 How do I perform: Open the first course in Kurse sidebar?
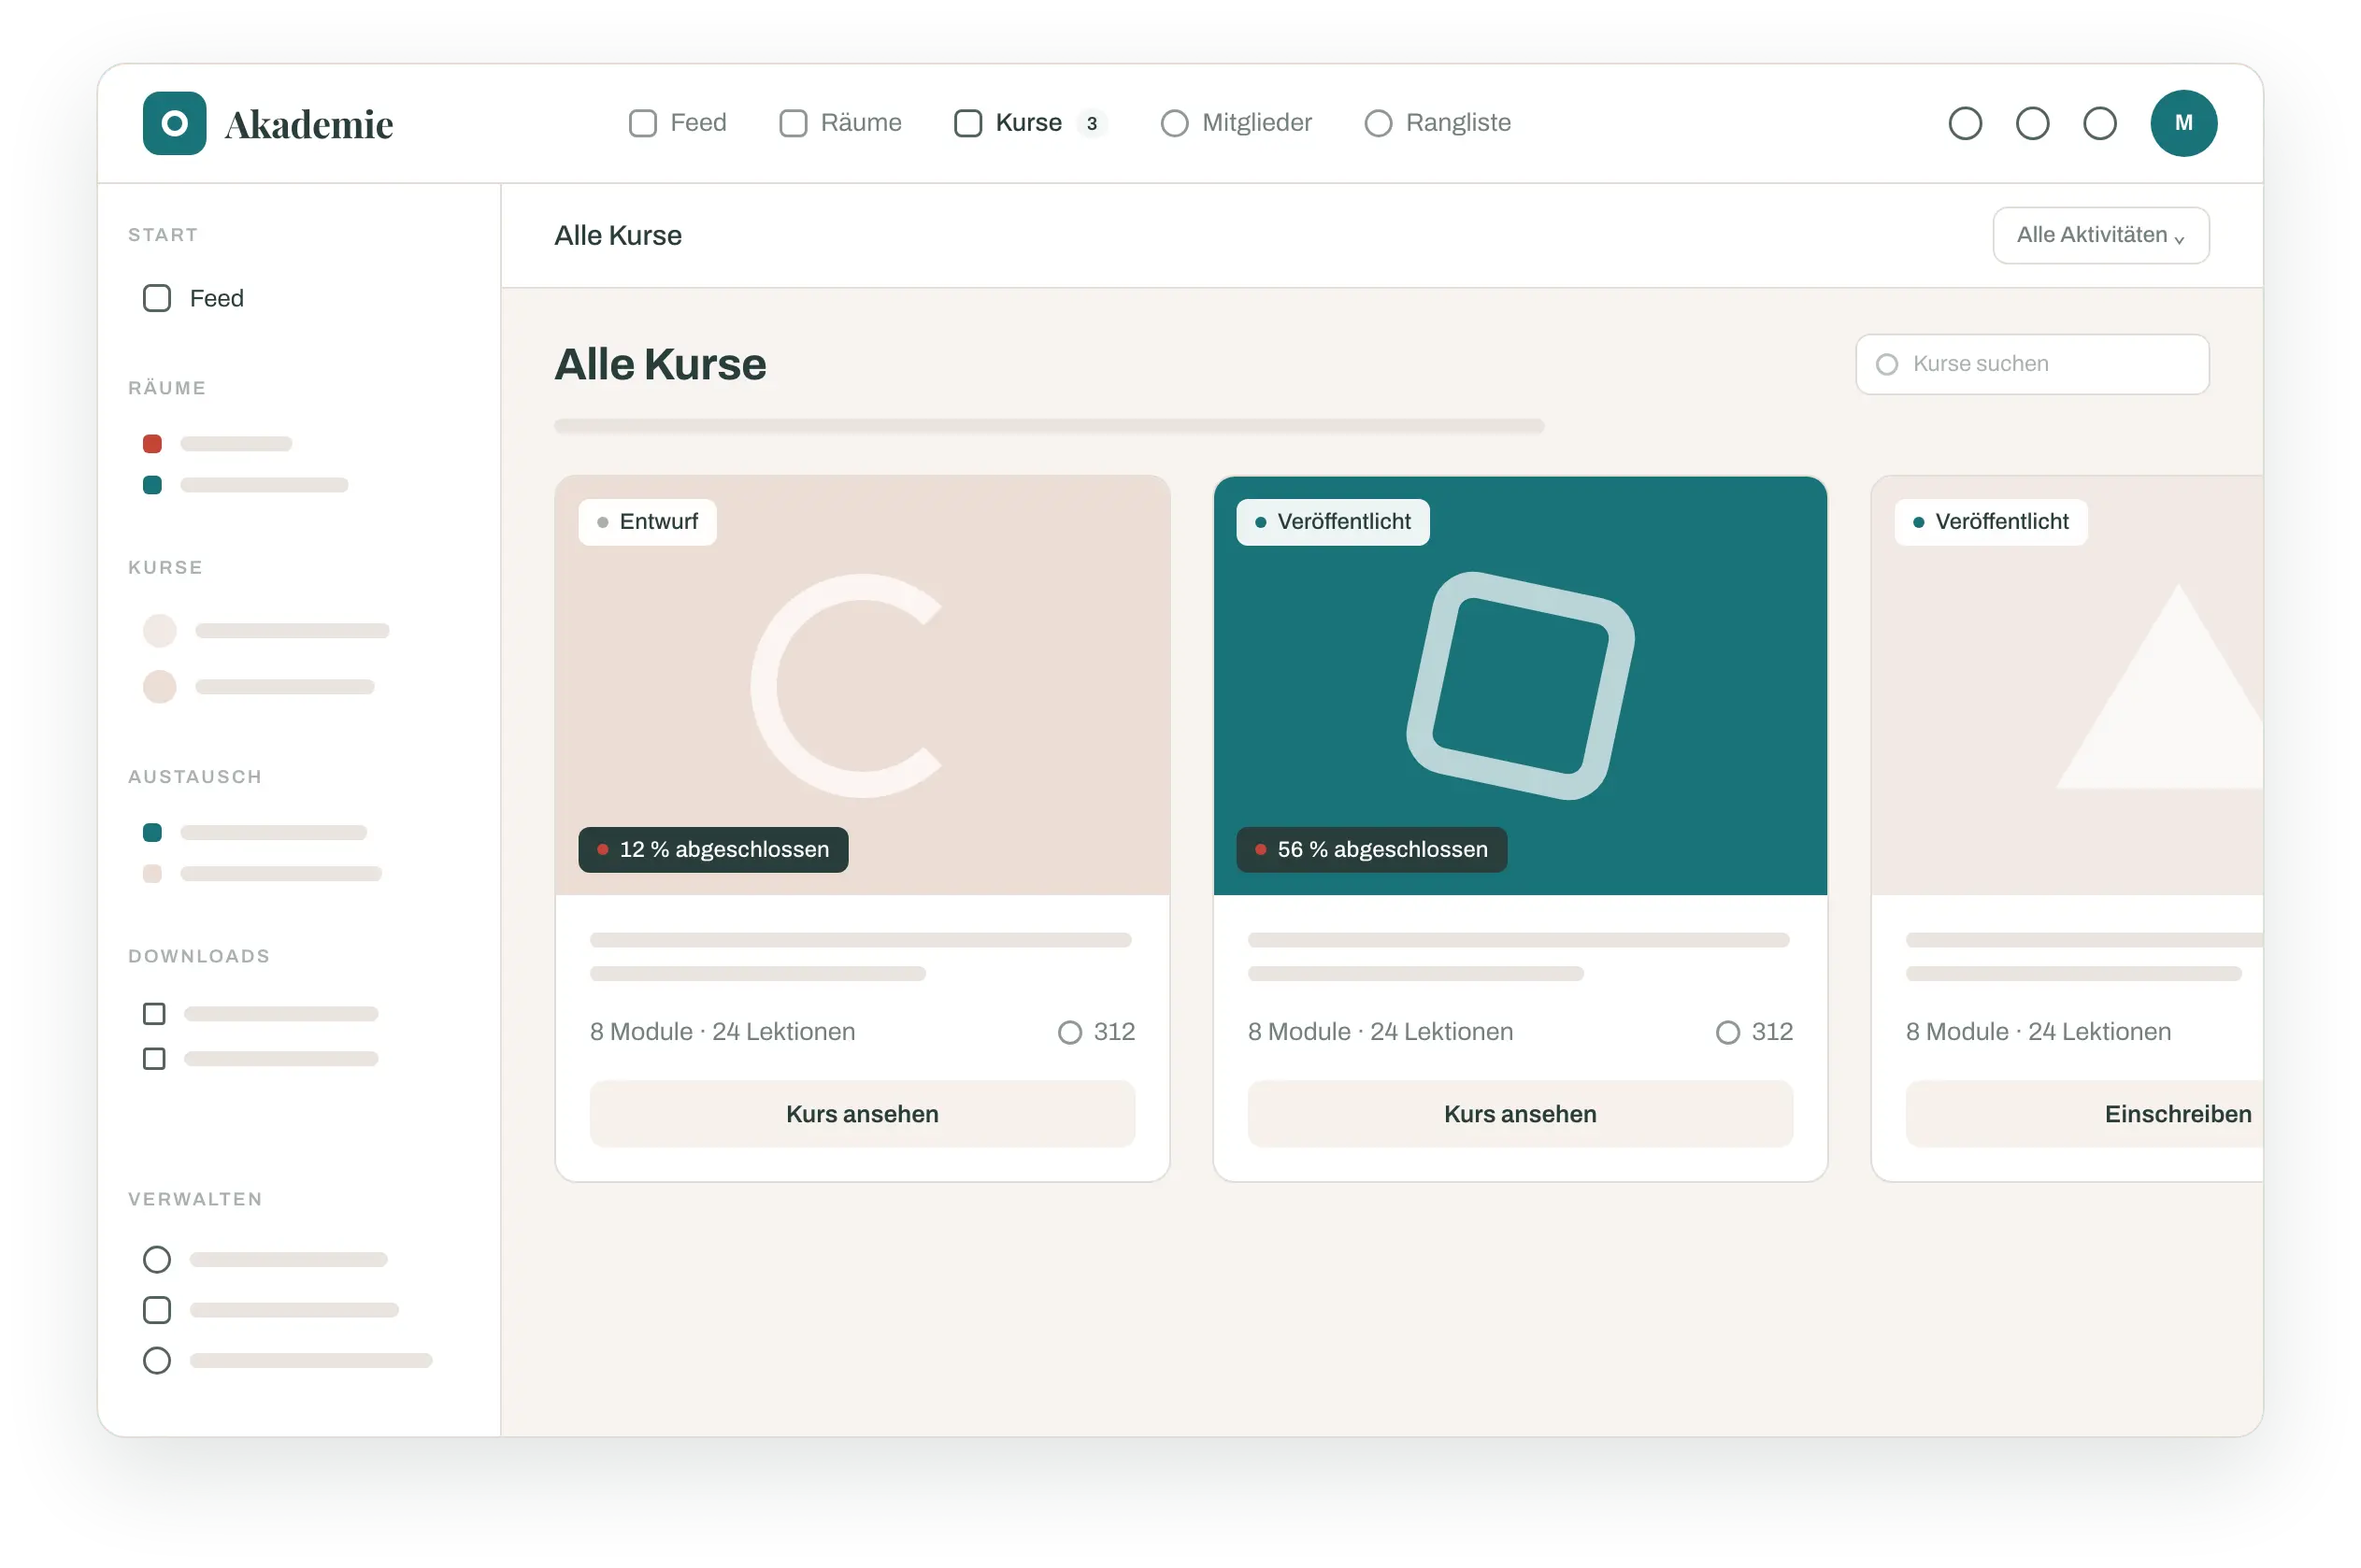tap(265, 630)
